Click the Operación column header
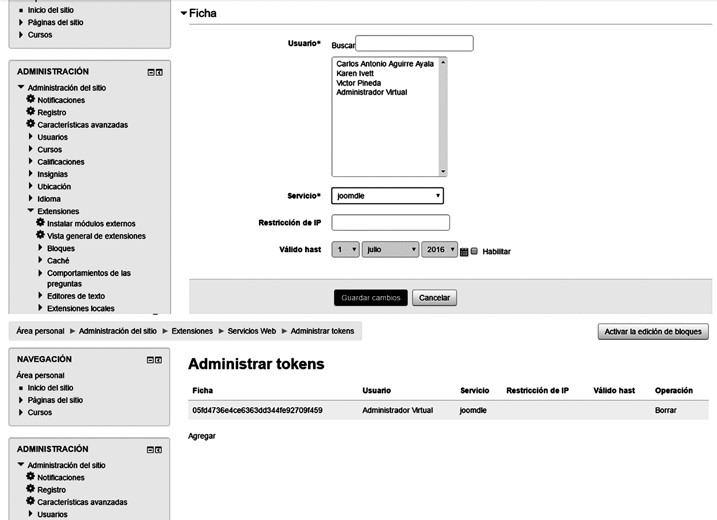Image resolution: width=717 pixels, height=520 pixels. pos(674,391)
